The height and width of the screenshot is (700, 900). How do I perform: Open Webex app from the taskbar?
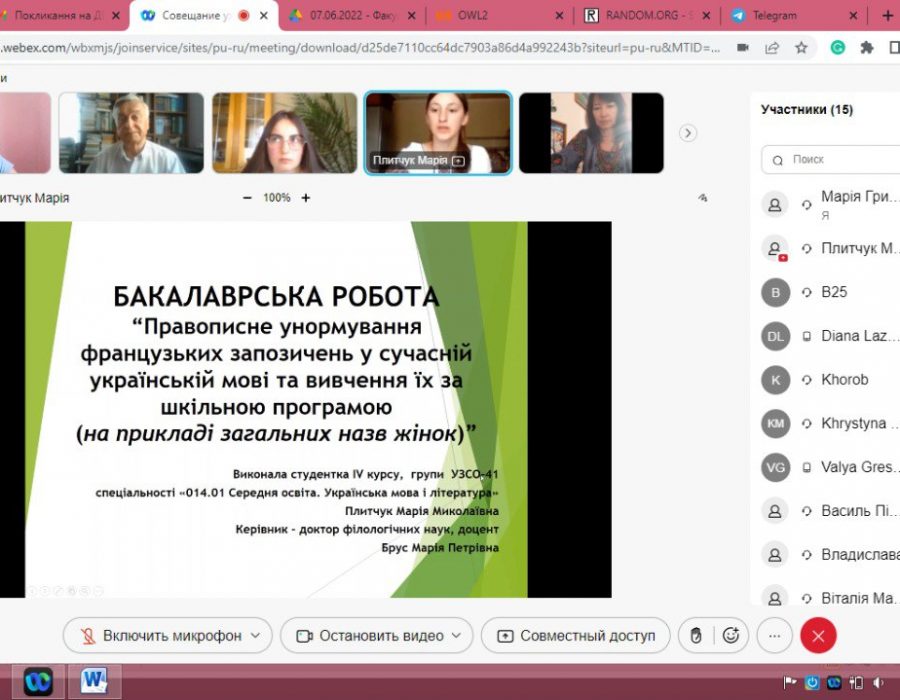[x=38, y=681]
